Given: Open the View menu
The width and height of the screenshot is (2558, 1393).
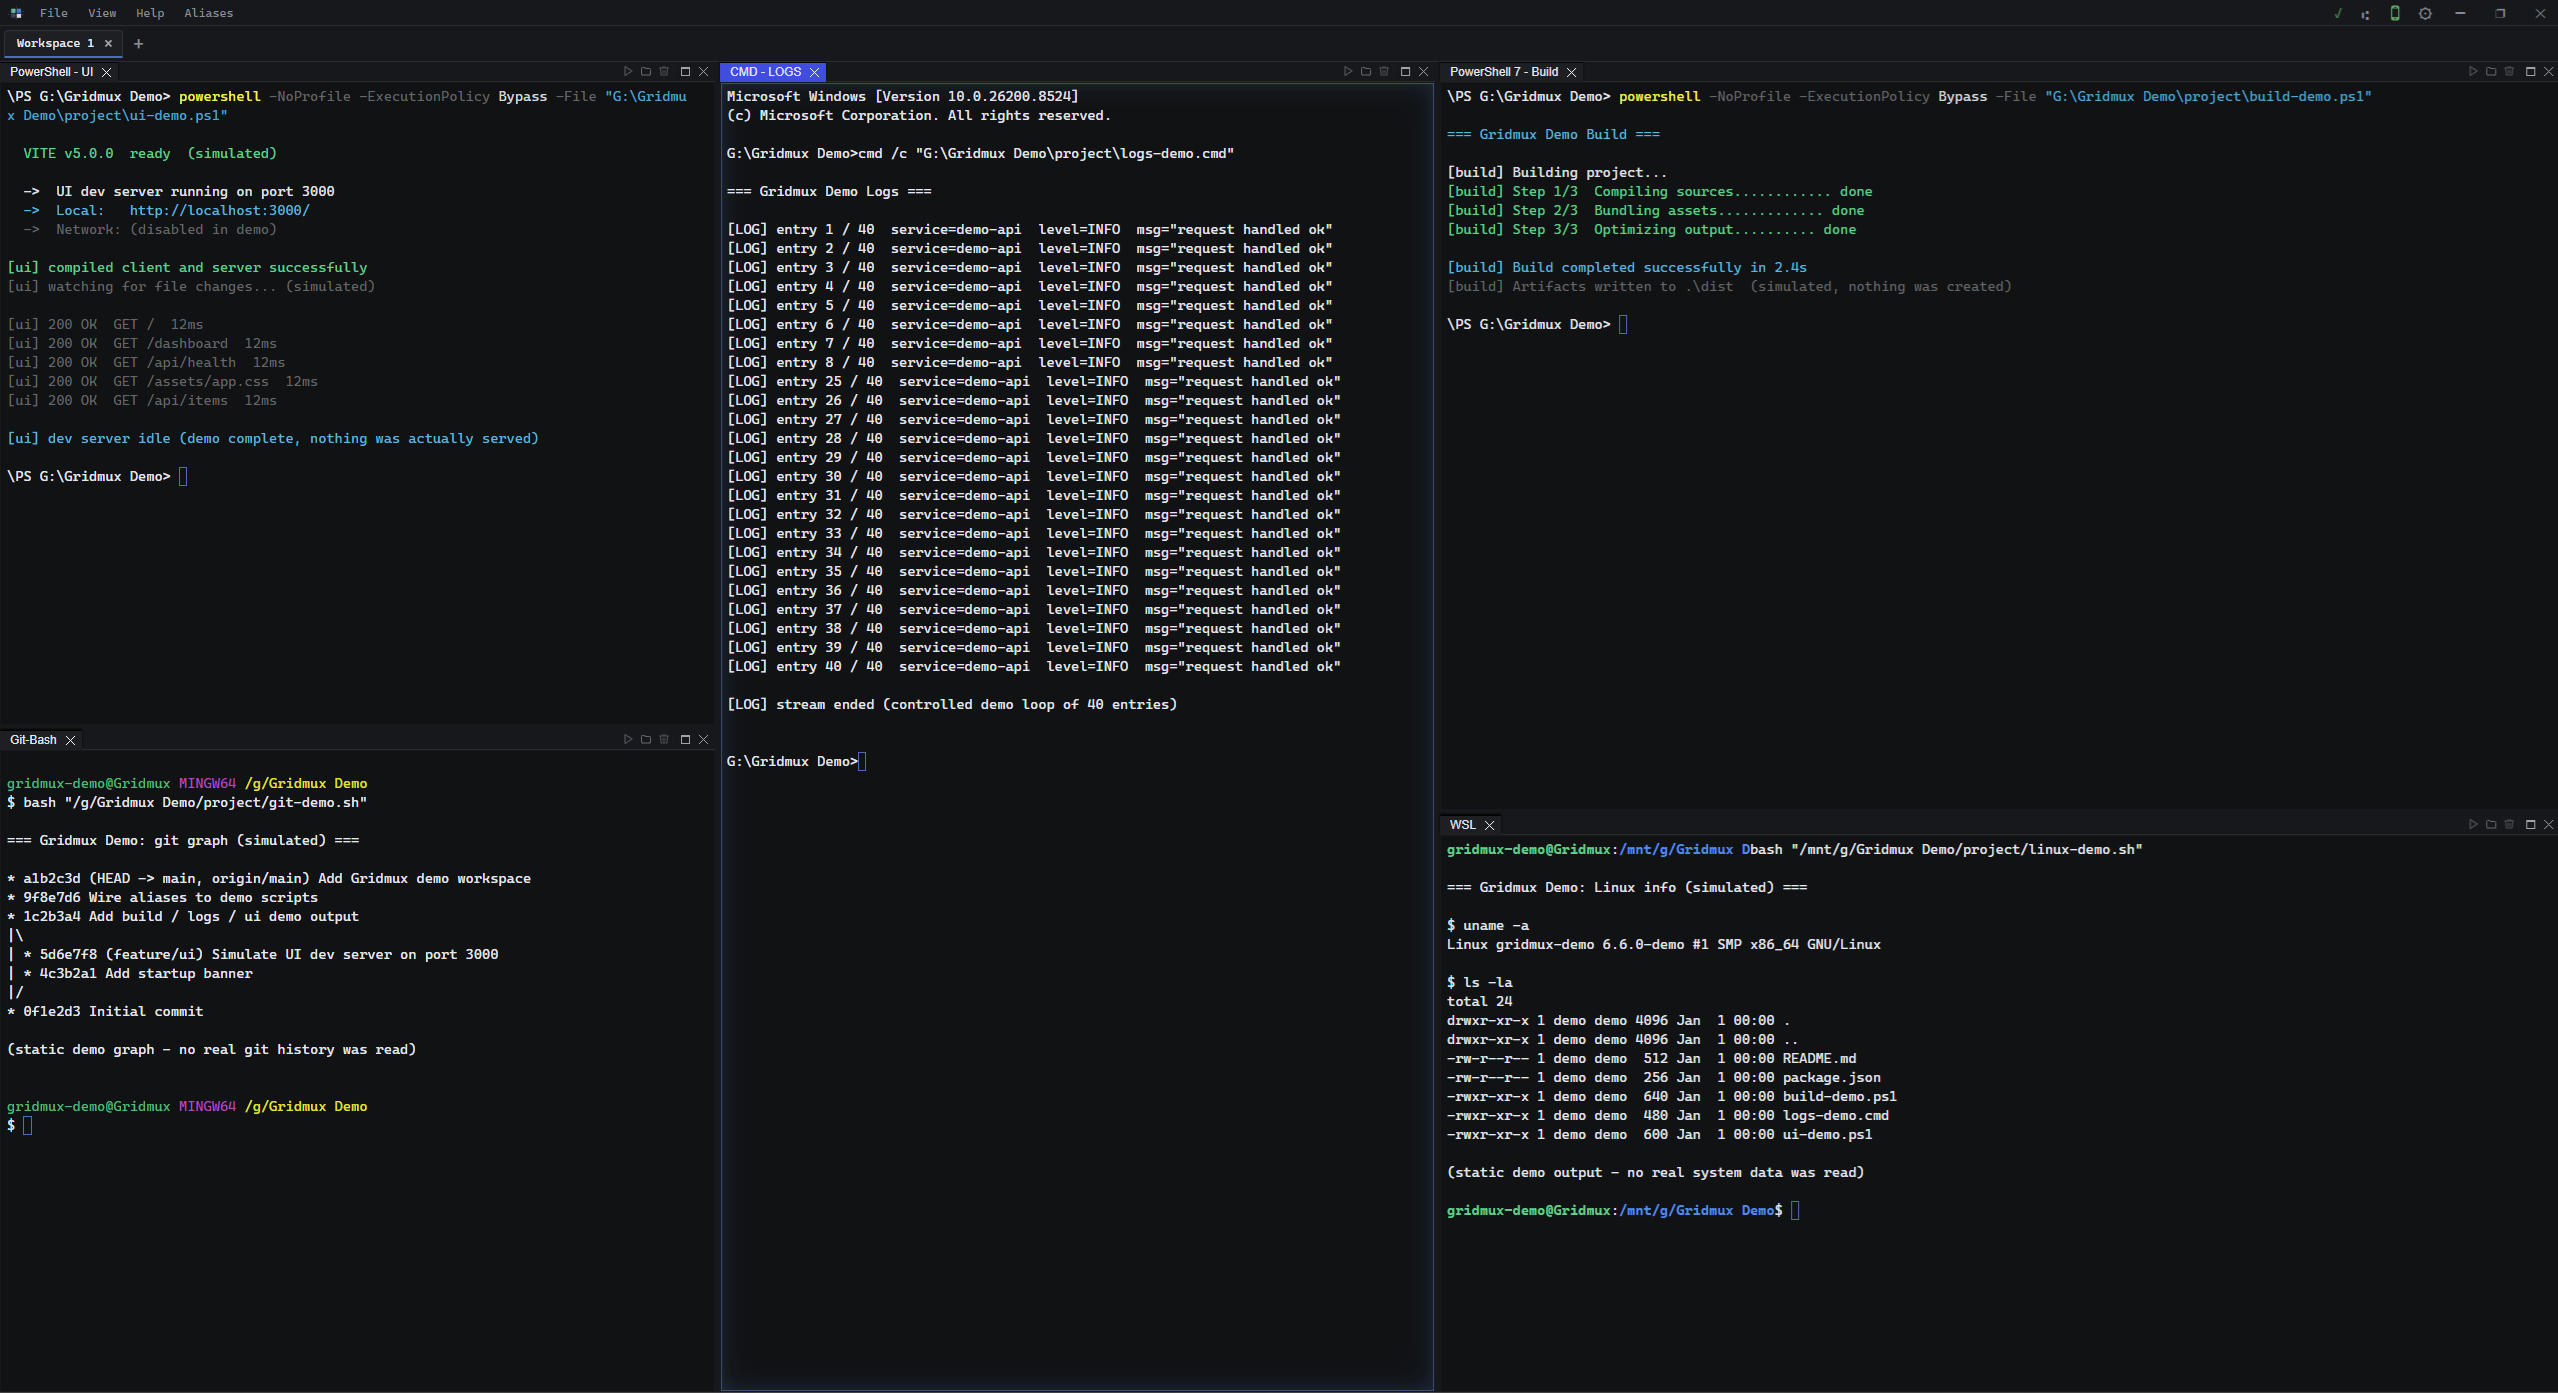Looking at the screenshot, I should click(102, 13).
